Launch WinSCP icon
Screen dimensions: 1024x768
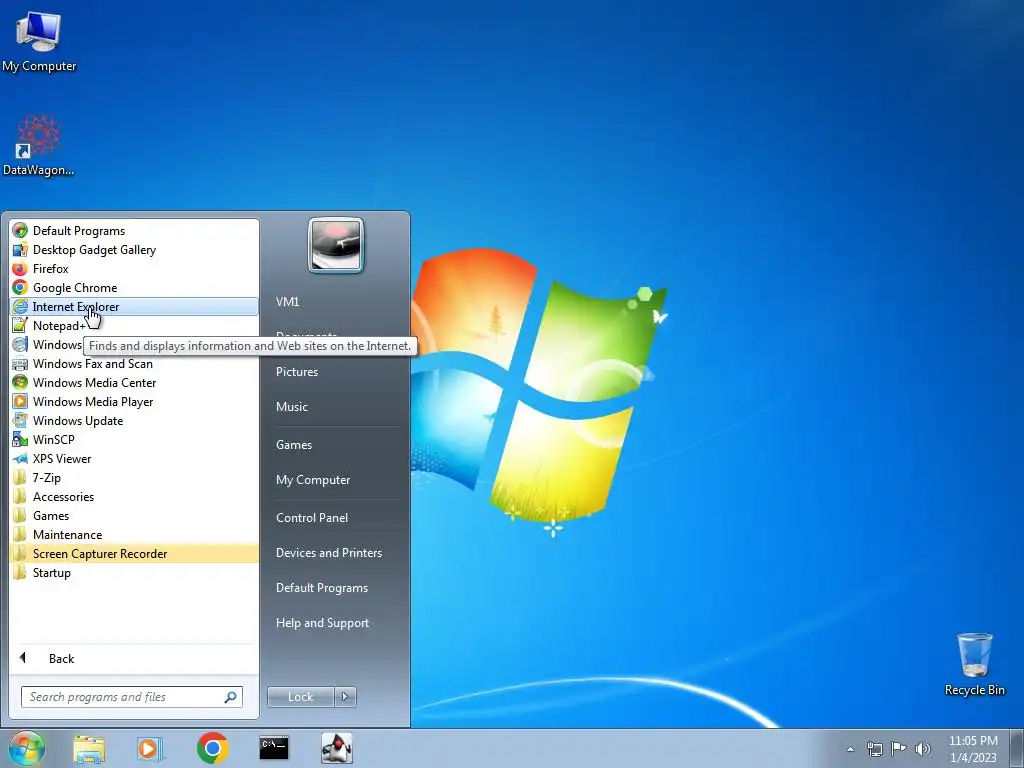tap(20, 440)
